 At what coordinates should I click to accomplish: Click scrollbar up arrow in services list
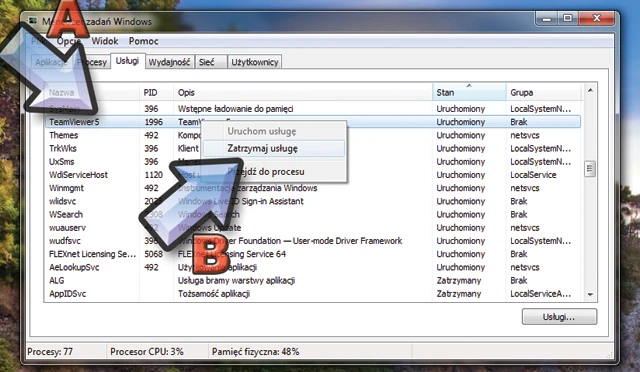(x=590, y=90)
